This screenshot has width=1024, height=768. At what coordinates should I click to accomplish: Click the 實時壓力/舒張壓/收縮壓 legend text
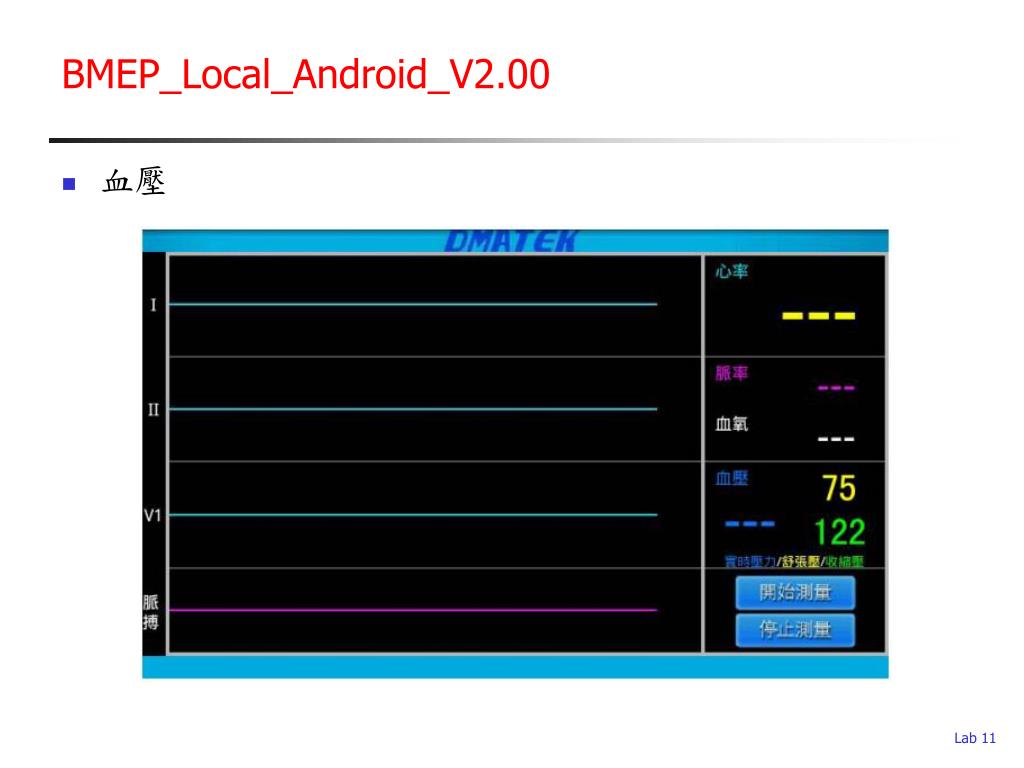coord(794,562)
